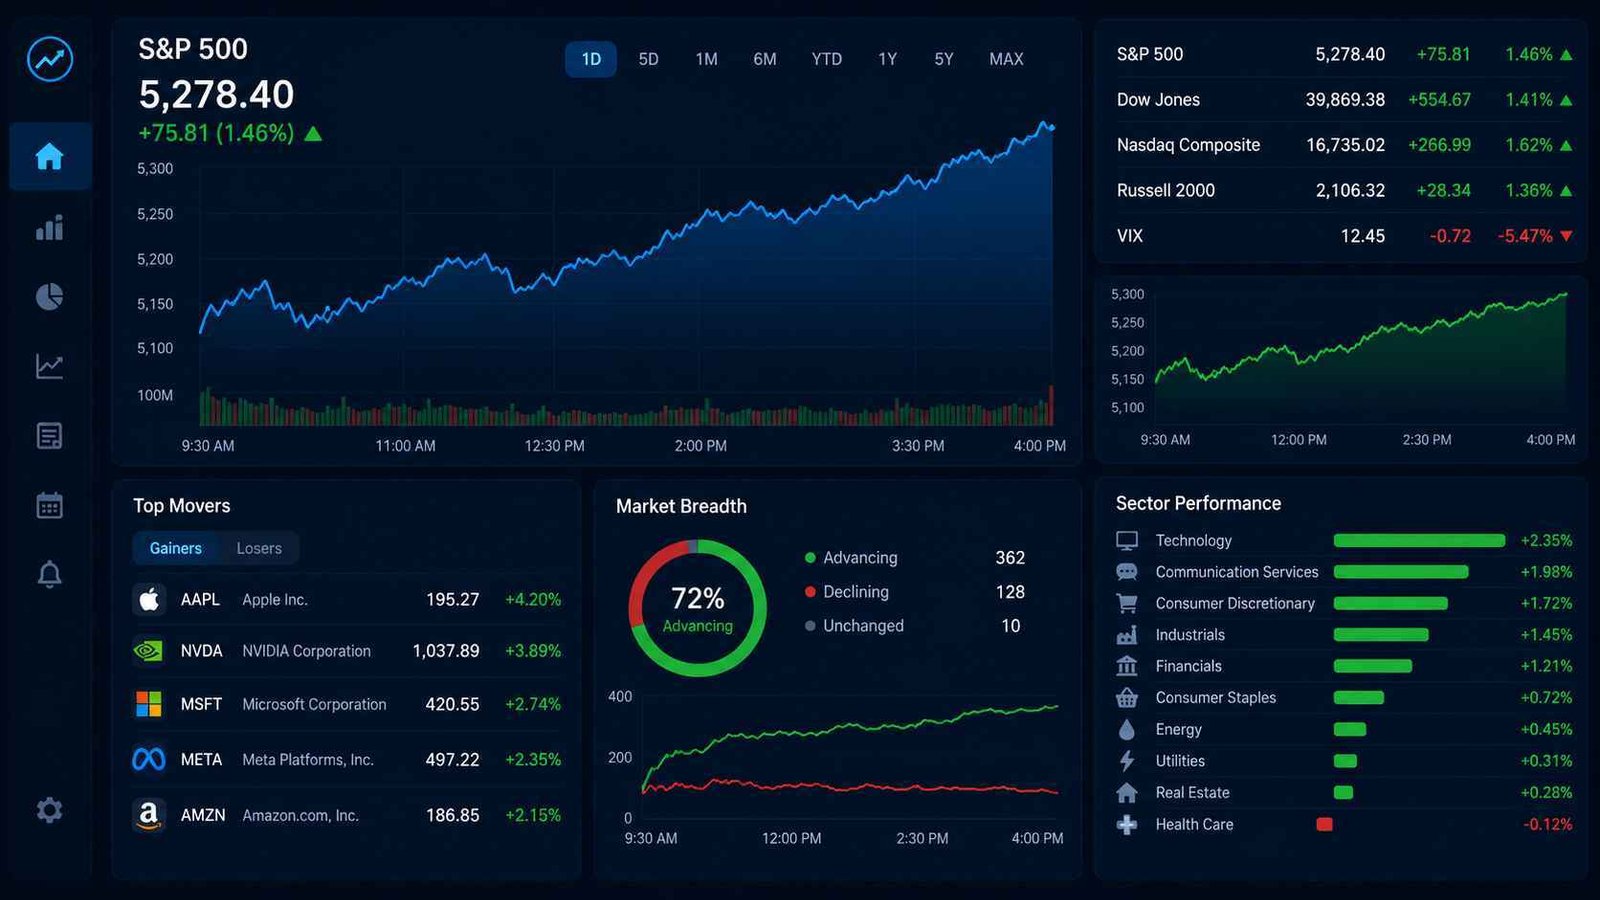Click the 72% Advancing donut chart

[x=697, y=608]
